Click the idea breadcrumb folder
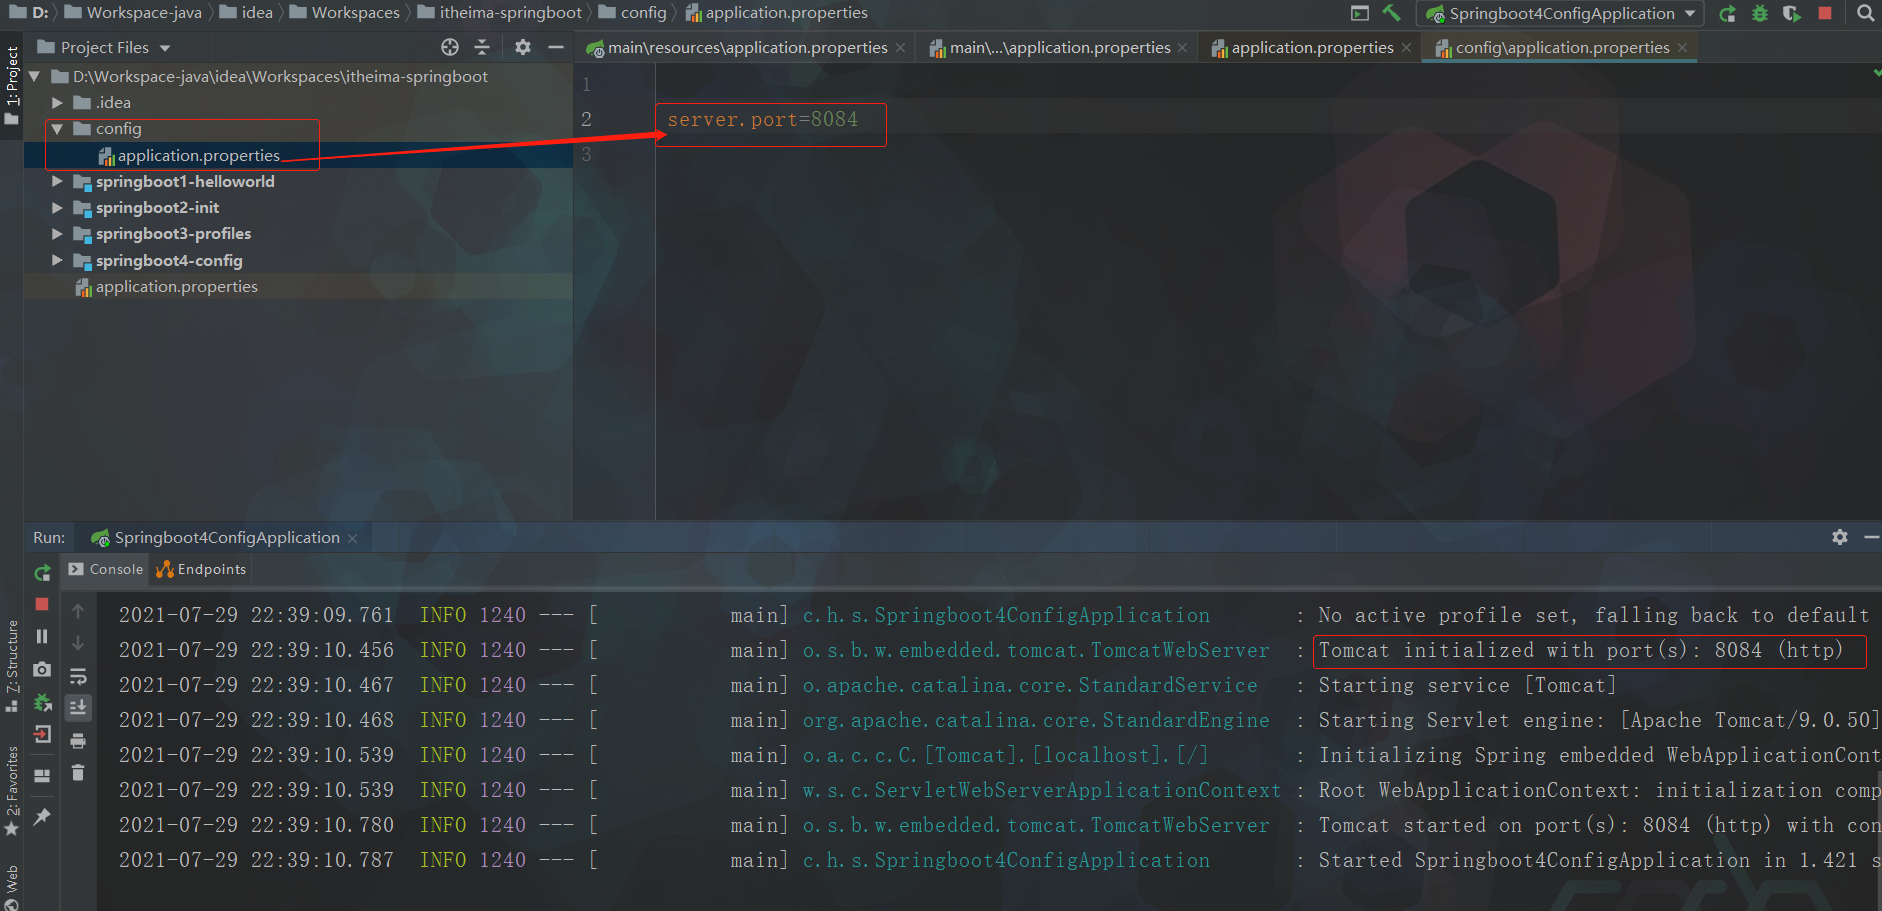 247,13
